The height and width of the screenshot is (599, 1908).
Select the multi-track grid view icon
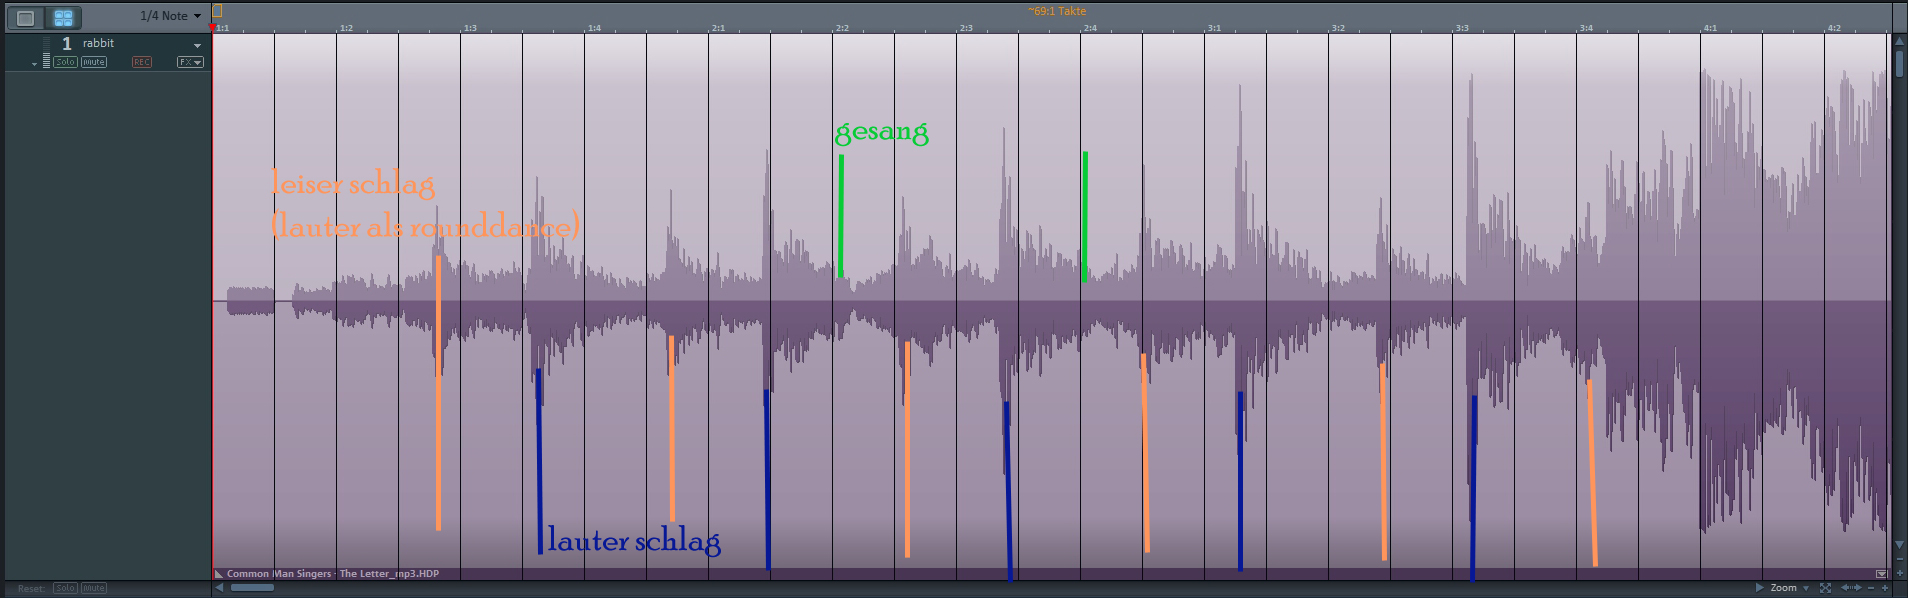click(x=64, y=17)
